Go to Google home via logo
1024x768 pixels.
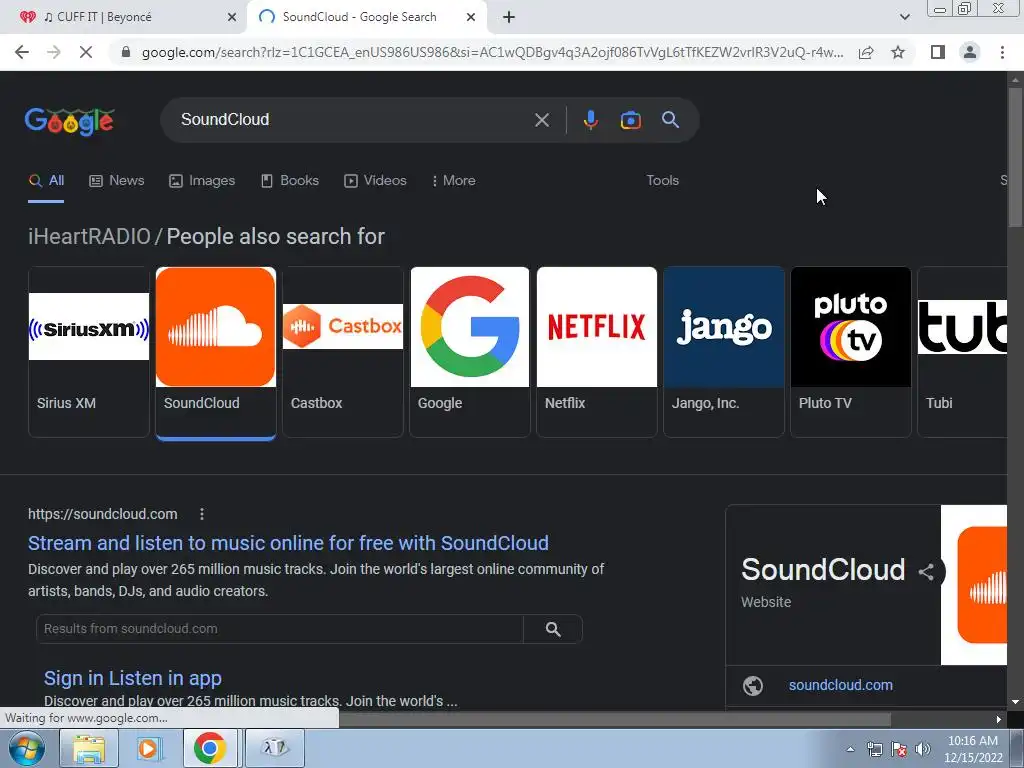tap(70, 121)
